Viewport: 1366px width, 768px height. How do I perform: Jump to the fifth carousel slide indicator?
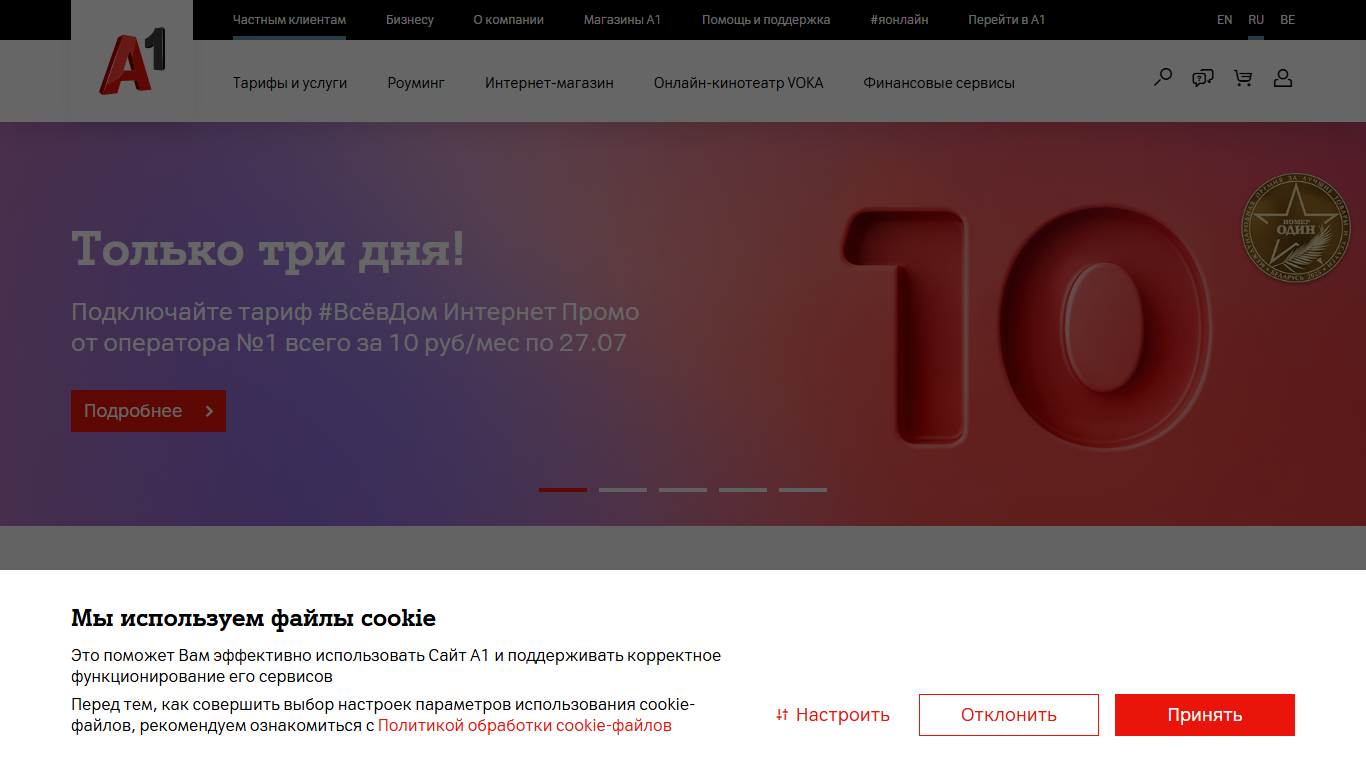point(803,490)
